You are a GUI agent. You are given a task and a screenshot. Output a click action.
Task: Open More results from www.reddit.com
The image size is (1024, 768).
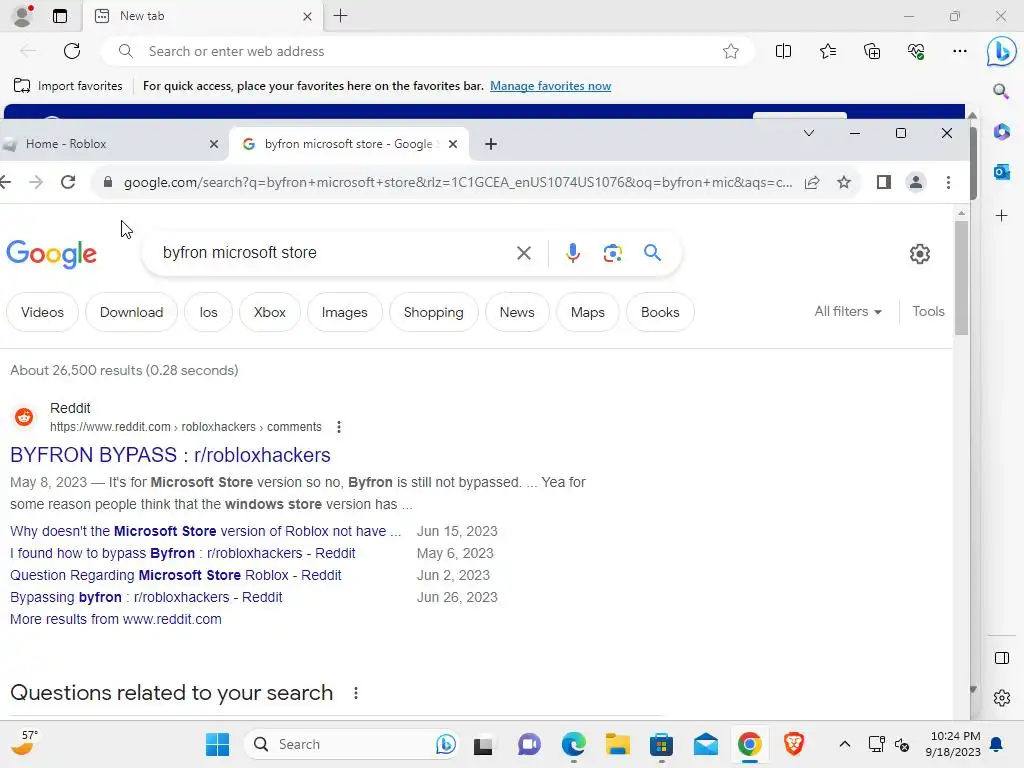click(116, 619)
